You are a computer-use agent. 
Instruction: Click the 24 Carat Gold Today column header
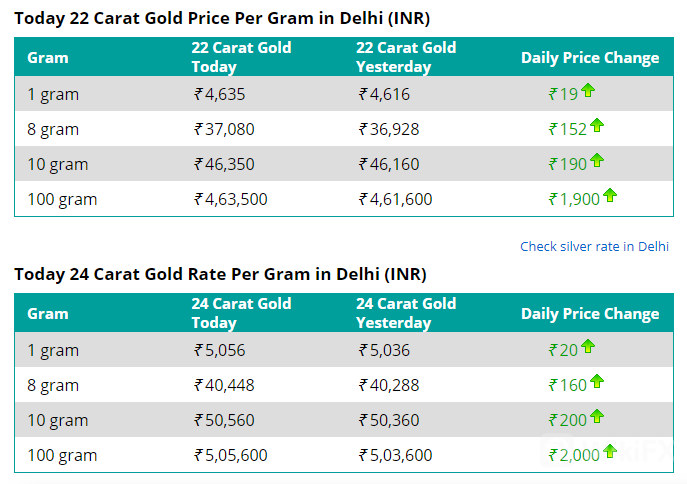coord(241,313)
